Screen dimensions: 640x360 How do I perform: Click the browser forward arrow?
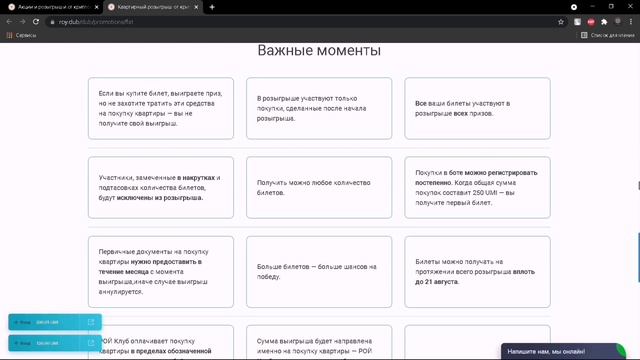coord(22,22)
